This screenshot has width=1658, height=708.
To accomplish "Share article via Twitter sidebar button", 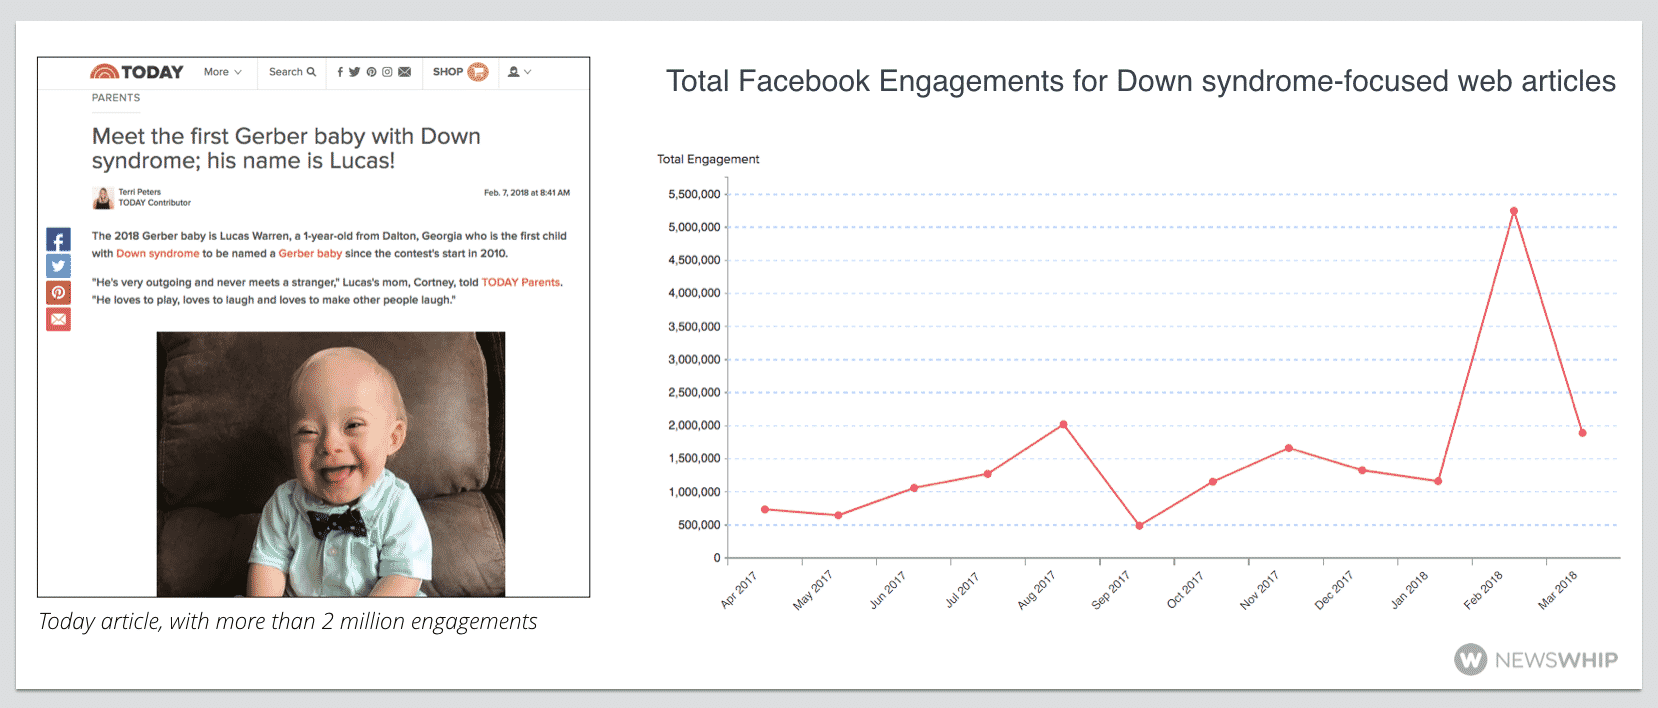I will [x=58, y=266].
